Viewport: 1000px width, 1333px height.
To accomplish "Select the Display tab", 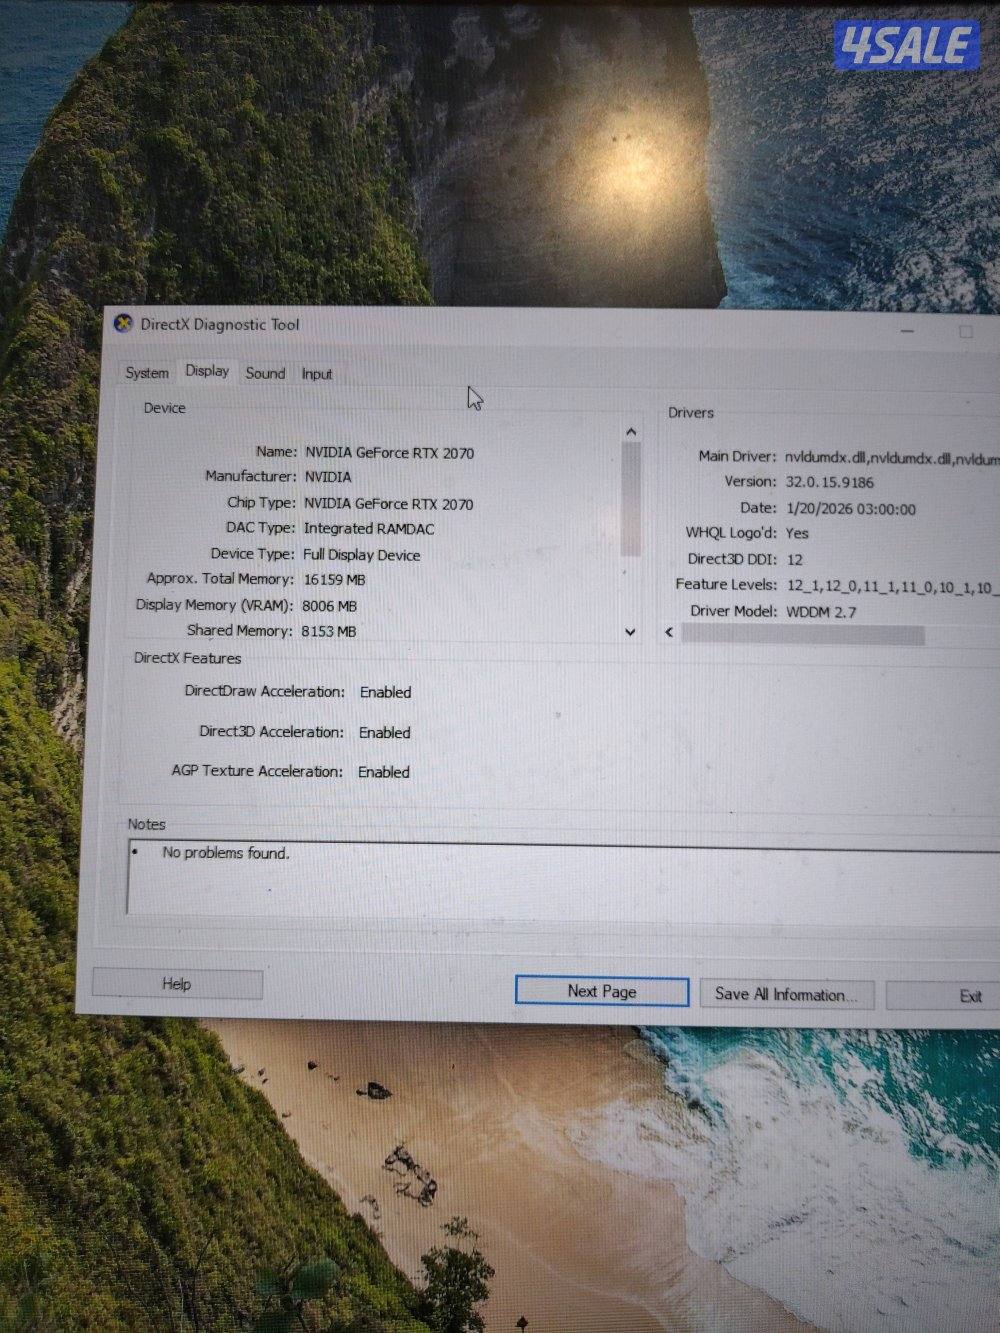I will point(207,371).
